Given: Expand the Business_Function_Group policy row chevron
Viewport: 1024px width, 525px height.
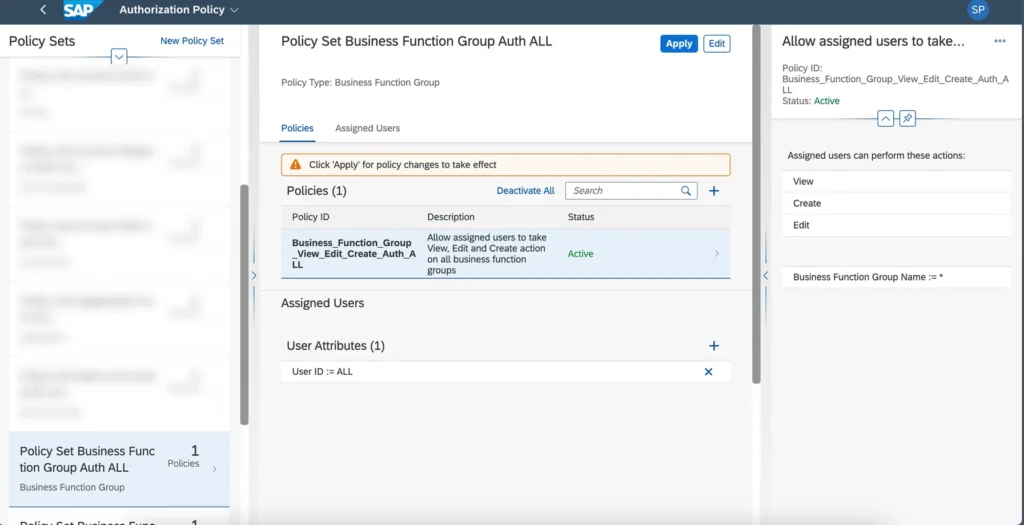Looking at the screenshot, I should click(716, 254).
